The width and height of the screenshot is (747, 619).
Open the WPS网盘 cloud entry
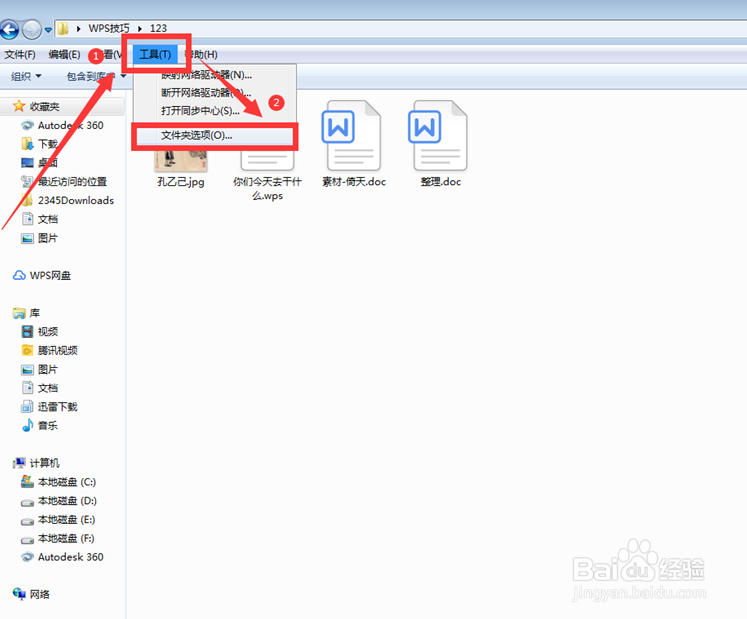[x=41, y=275]
